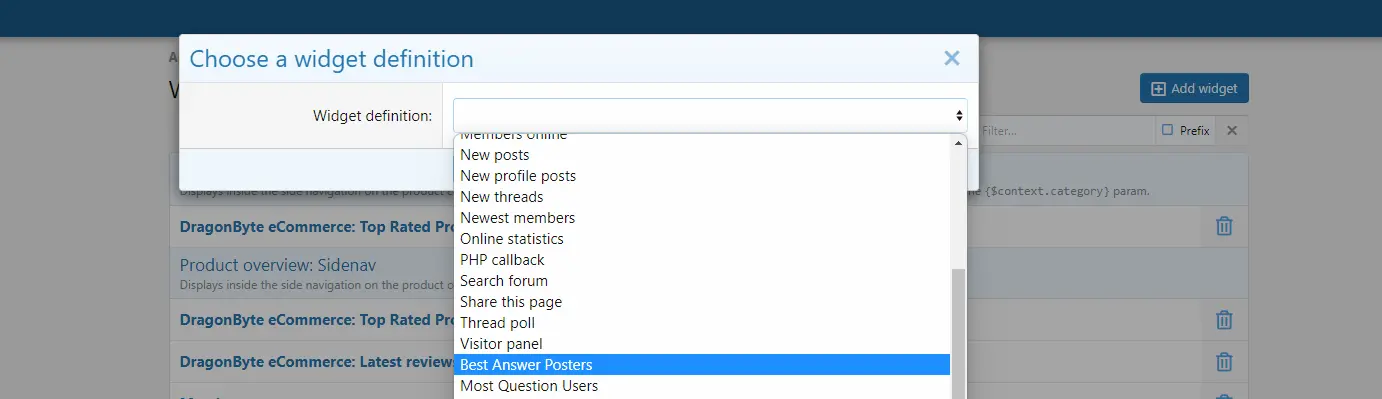Open the Widget definition dropdown

[x=710, y=115]
